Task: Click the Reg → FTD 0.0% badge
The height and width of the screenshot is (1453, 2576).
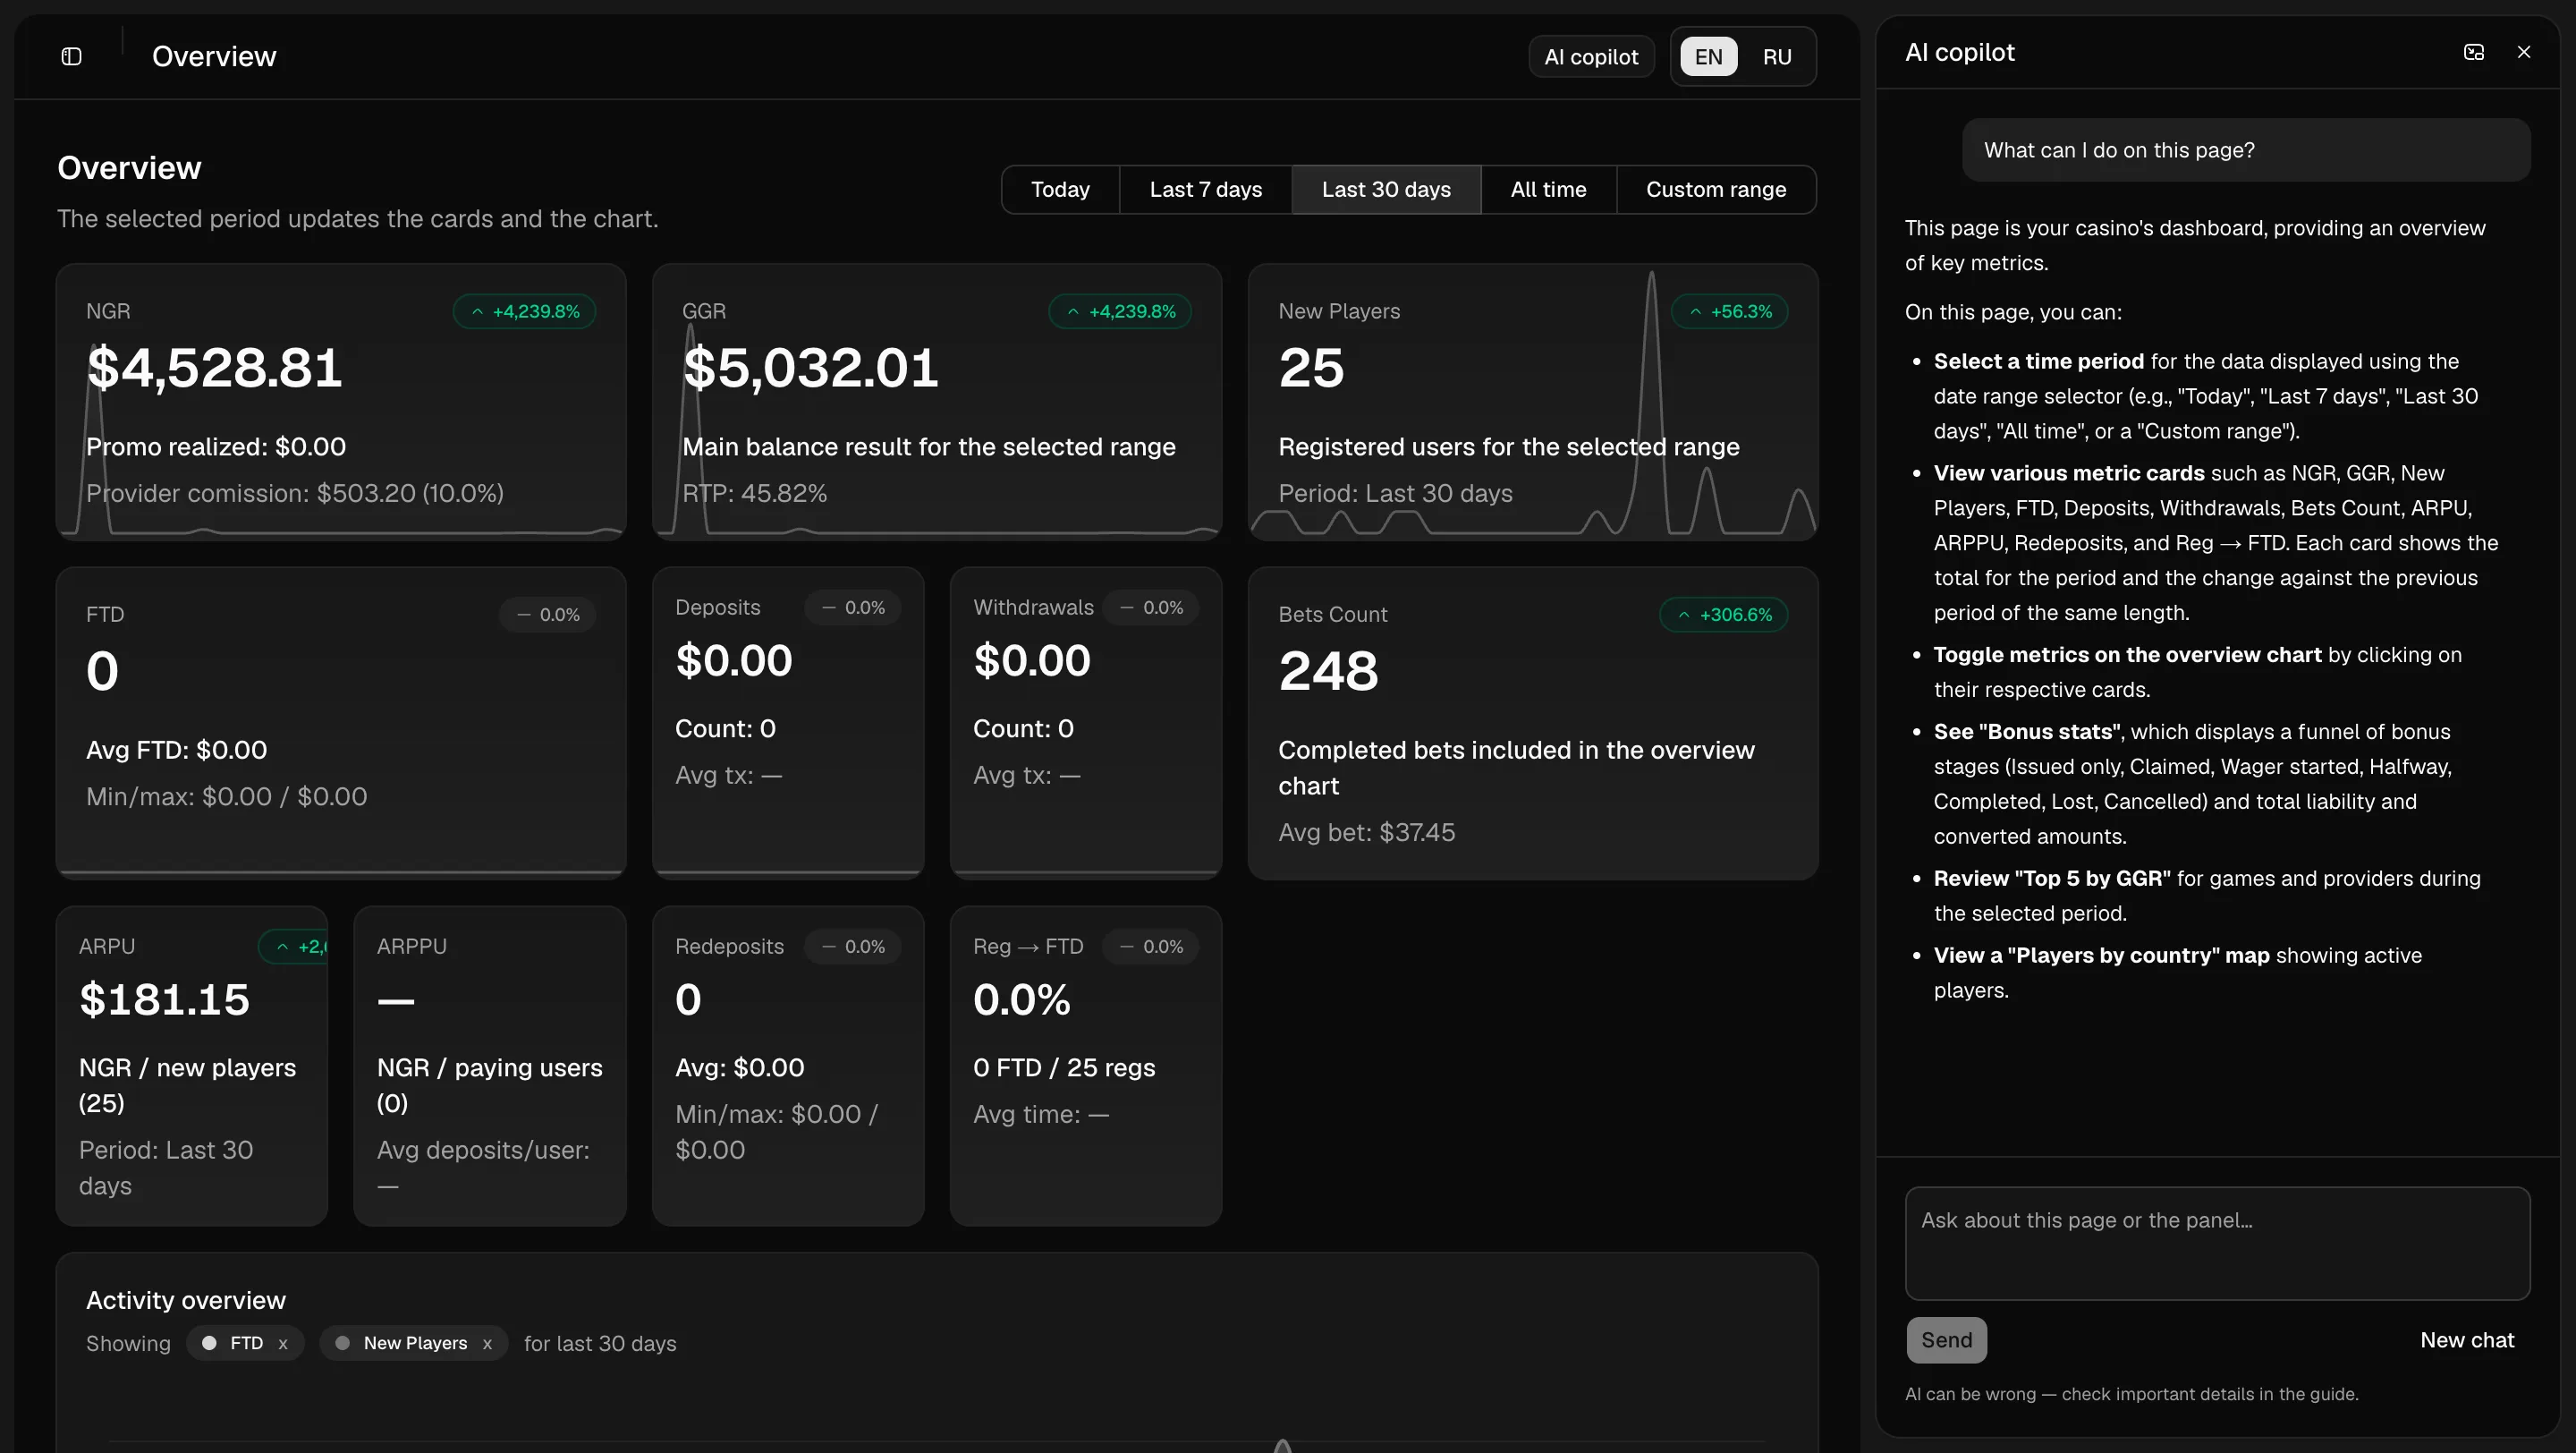Action: point(1151,946)
